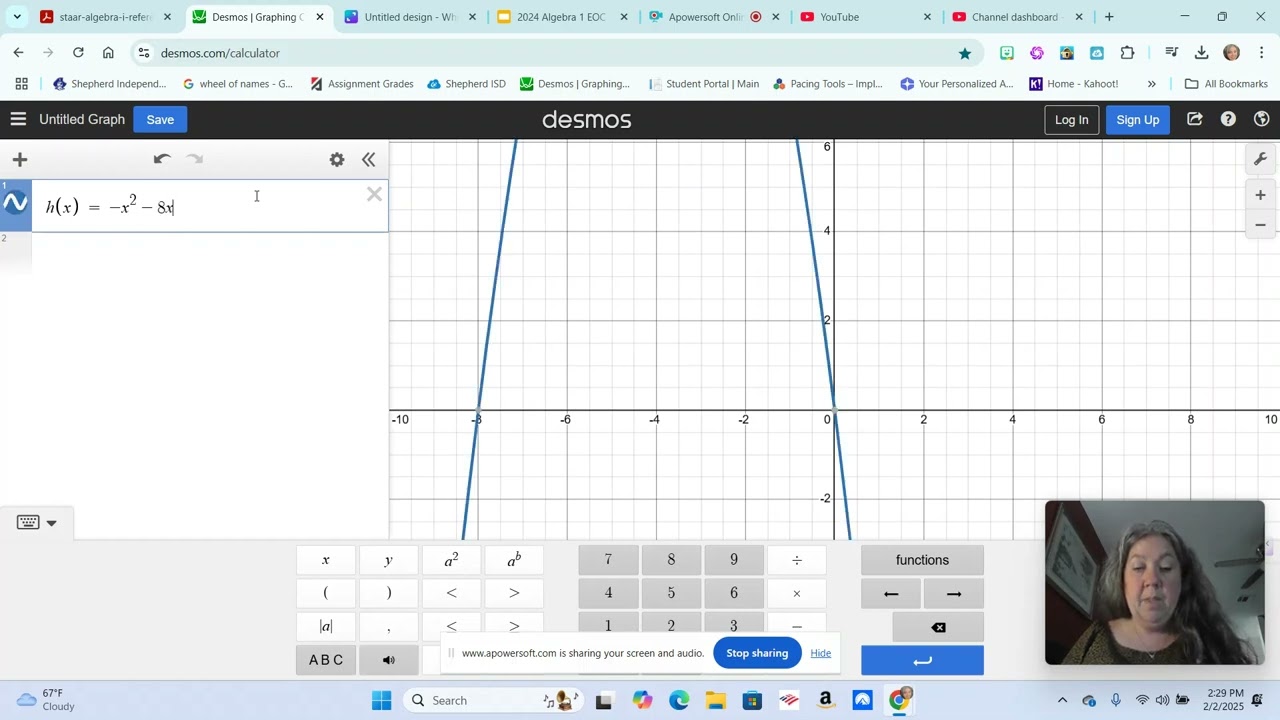Image resolution: width=1280 pixels, height=720 pixels.
Task: Toggle keypad audio trace speaker
Action: tap(389, 660)
